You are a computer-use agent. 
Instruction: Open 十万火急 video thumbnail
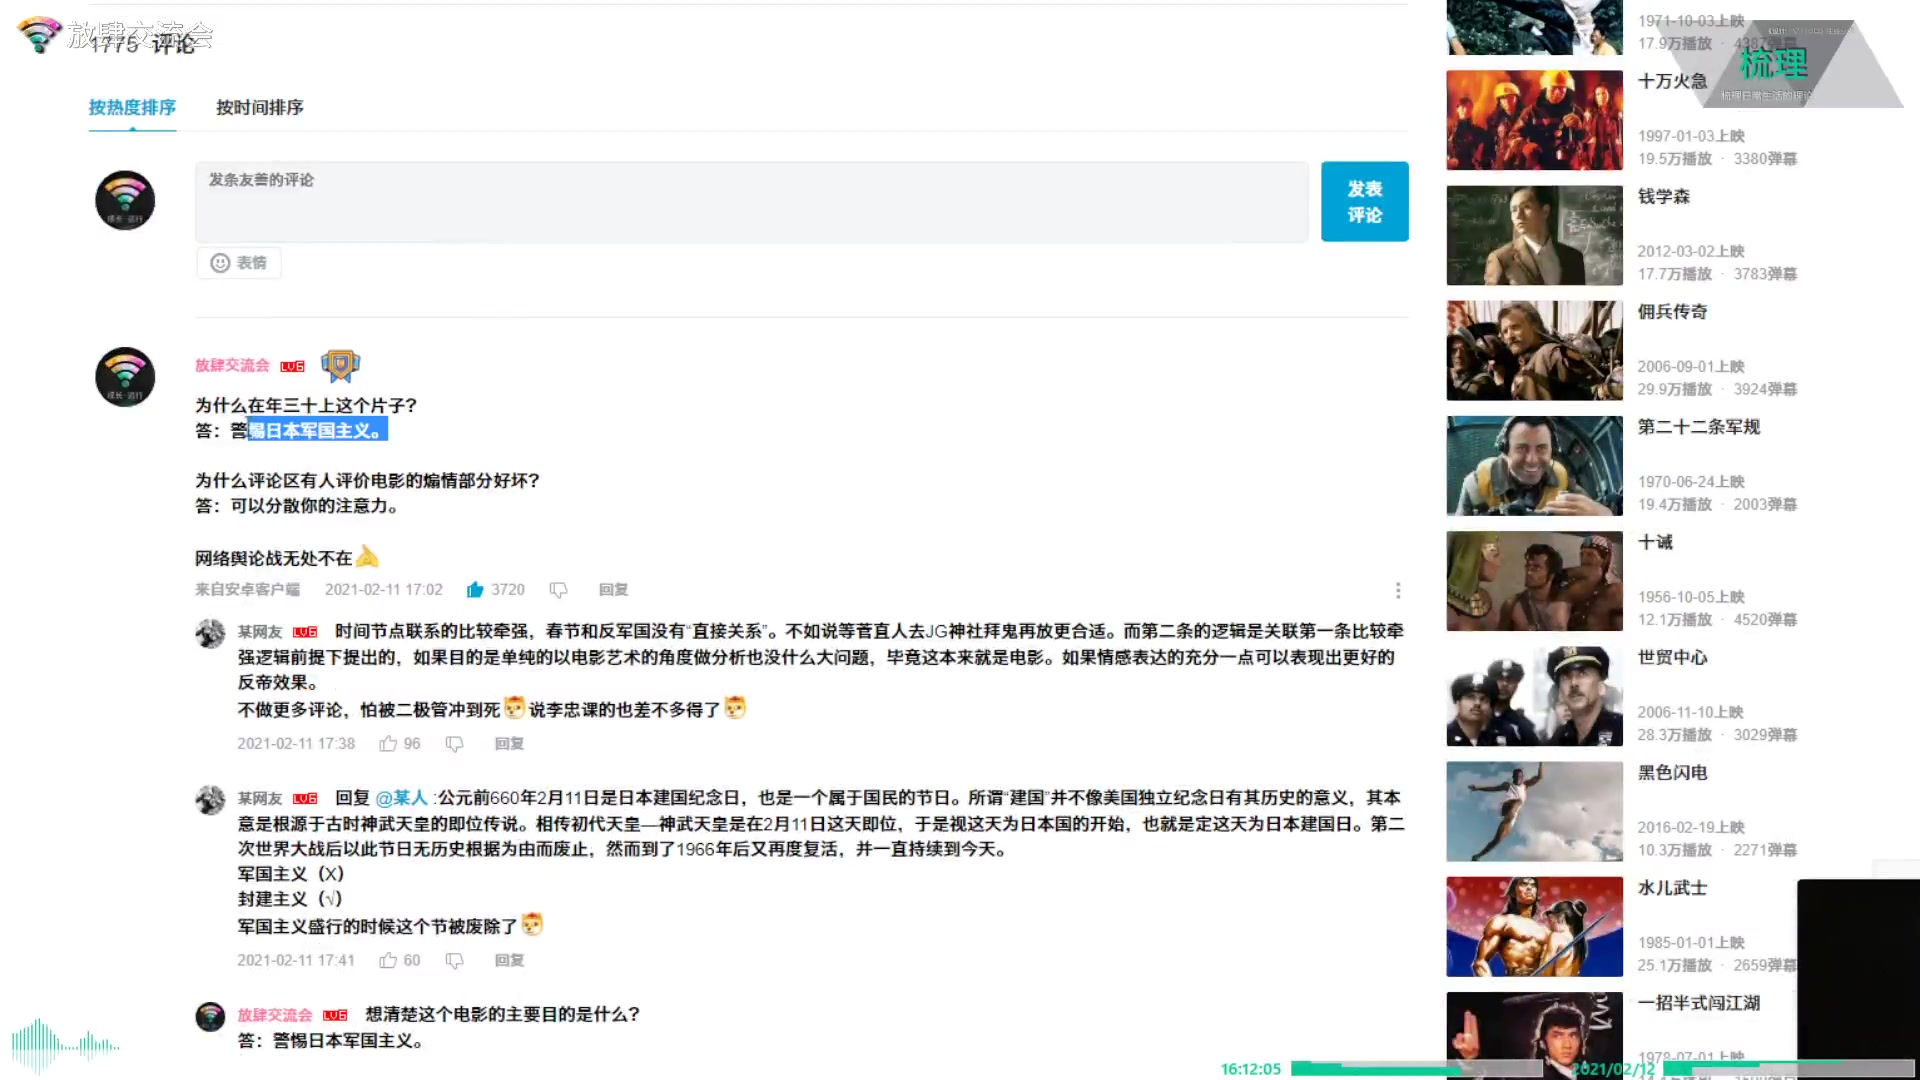tap(1534, 120)
